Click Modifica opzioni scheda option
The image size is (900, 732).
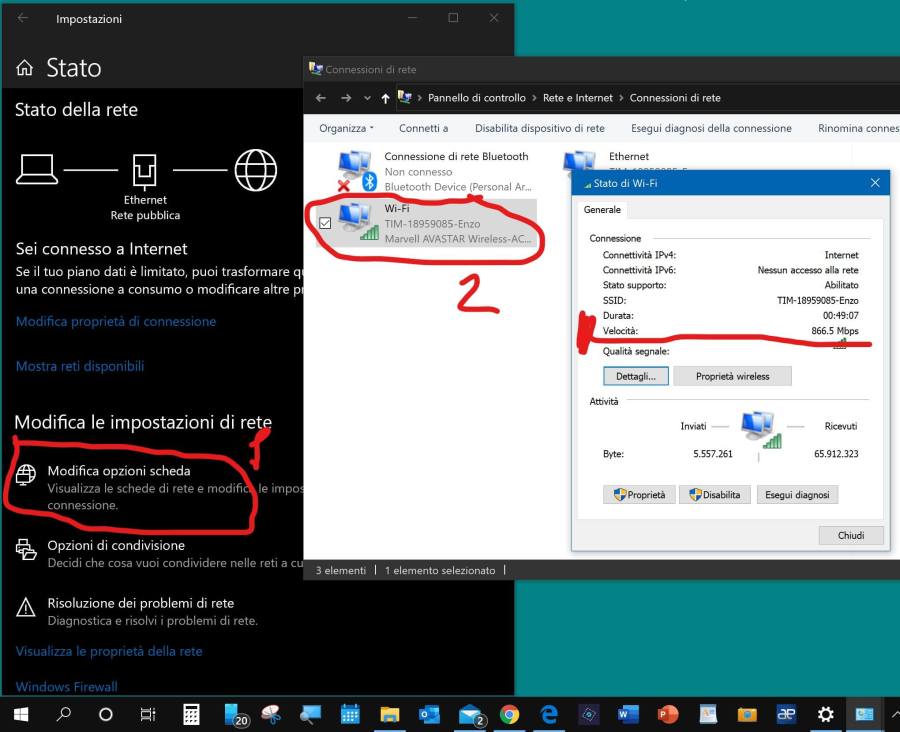[x=118, y=470]
